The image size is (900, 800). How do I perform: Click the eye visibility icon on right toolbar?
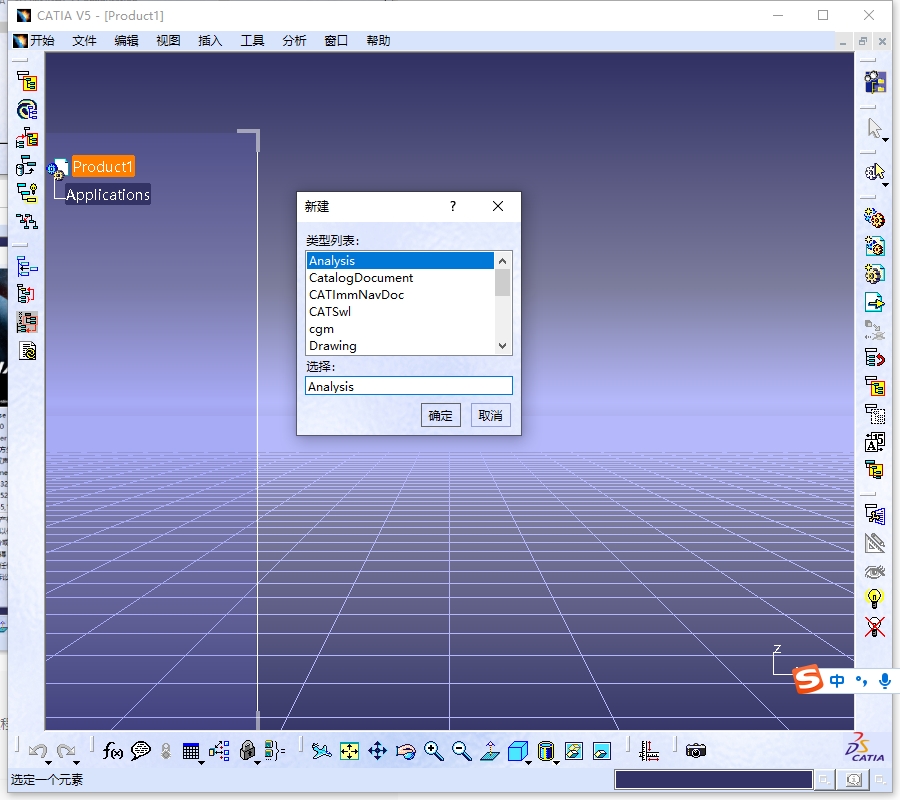tap(874, 572)
